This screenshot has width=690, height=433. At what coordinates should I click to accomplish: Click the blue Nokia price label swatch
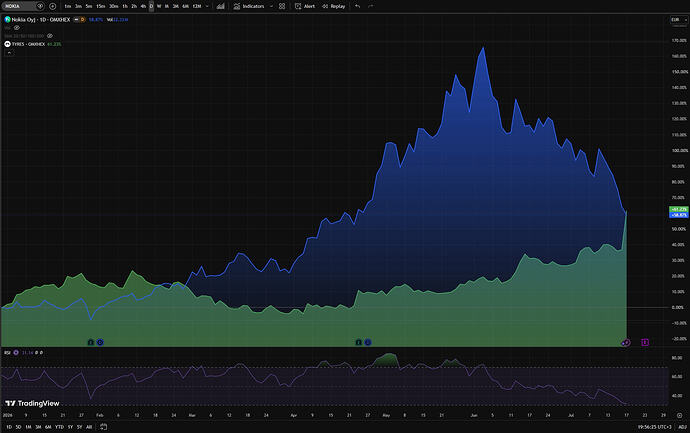click(679, 215)
